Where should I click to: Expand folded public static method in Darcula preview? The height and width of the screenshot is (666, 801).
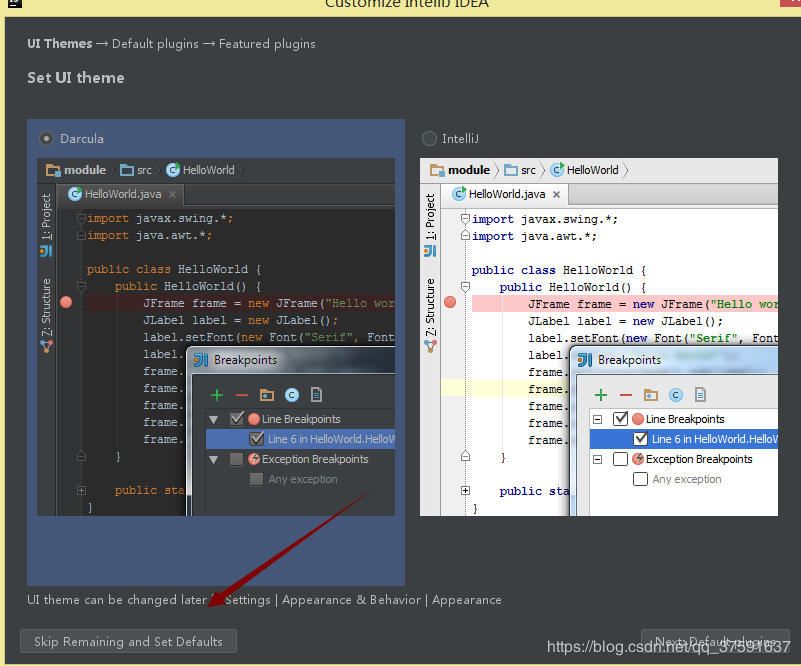(81, 490)
